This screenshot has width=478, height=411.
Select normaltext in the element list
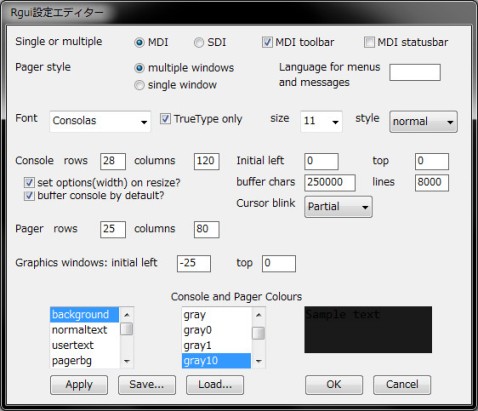pos(84,330)
